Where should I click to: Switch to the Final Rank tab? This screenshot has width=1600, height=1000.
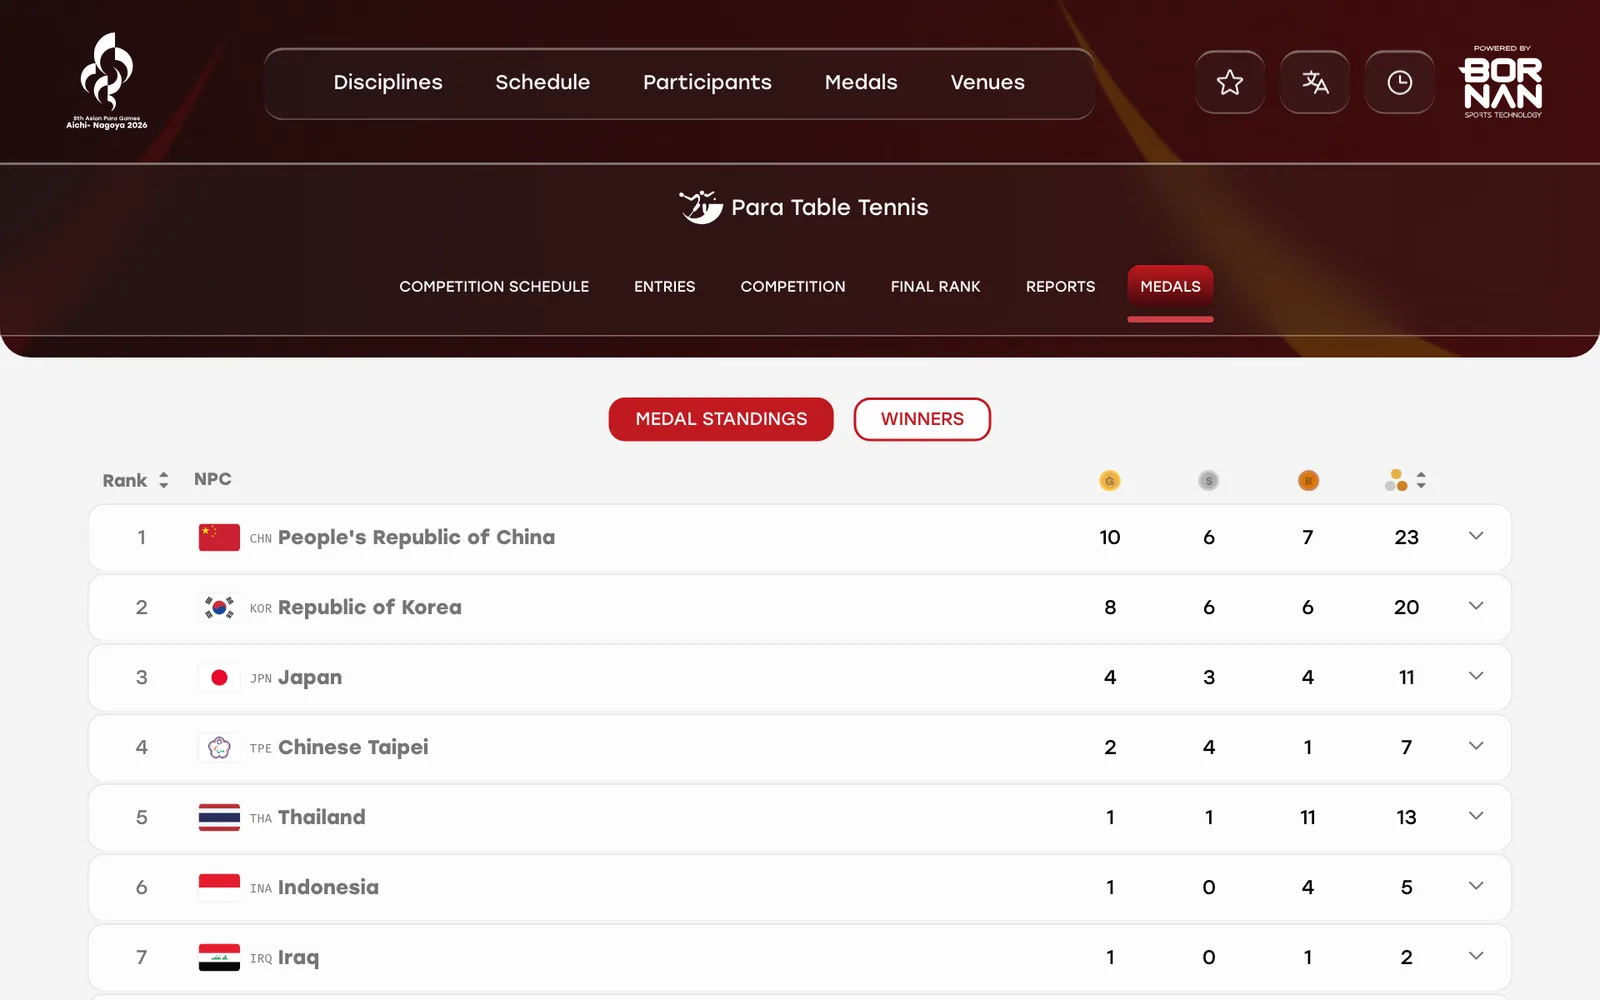coord(936,287)
